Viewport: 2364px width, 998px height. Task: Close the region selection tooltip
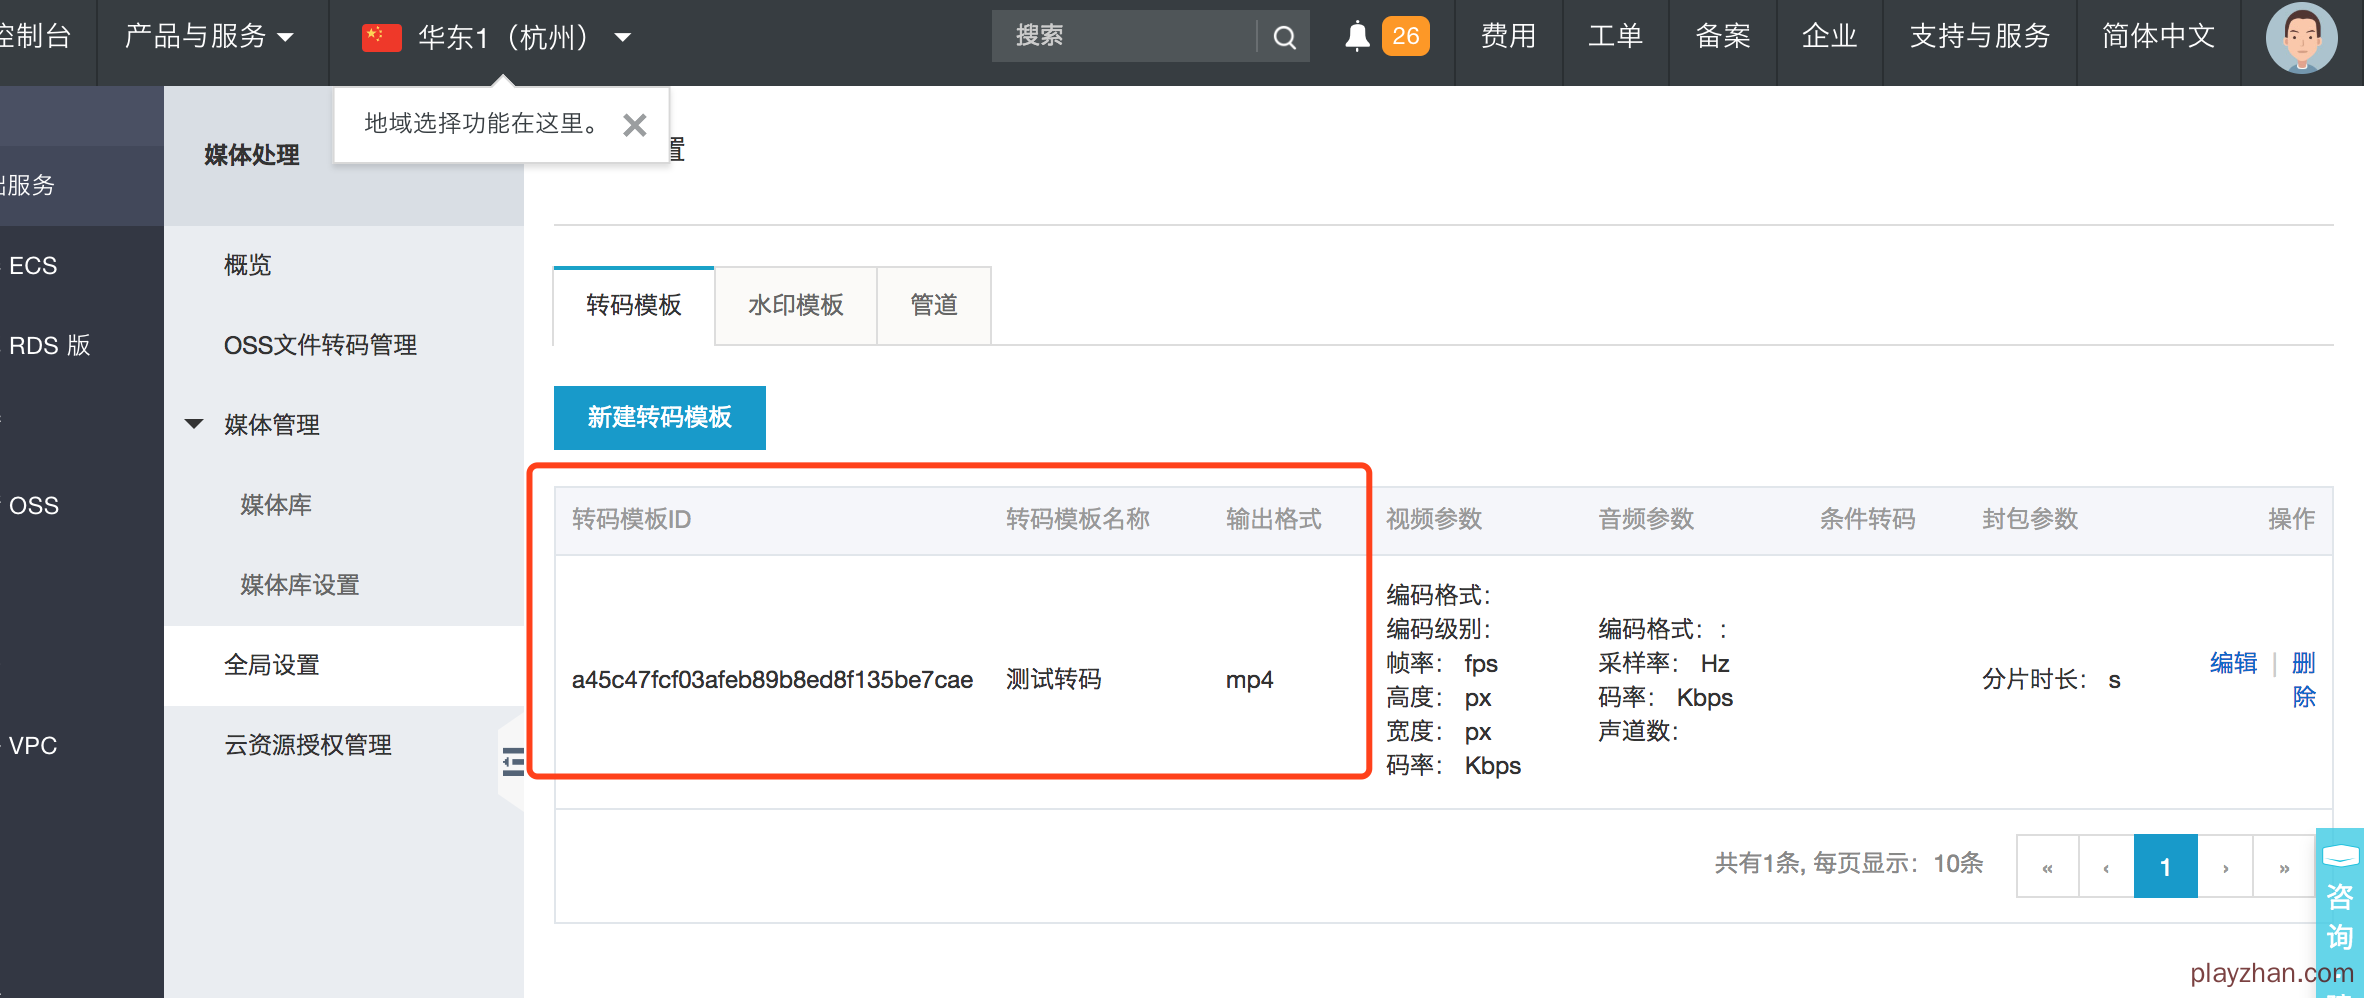click(634, 125)
